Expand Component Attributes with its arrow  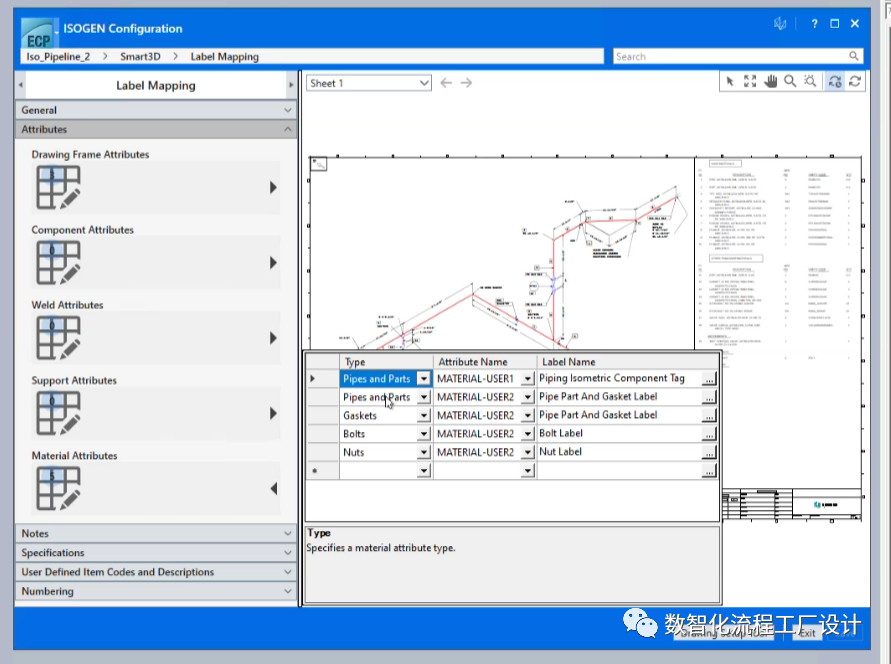[273, 262]
